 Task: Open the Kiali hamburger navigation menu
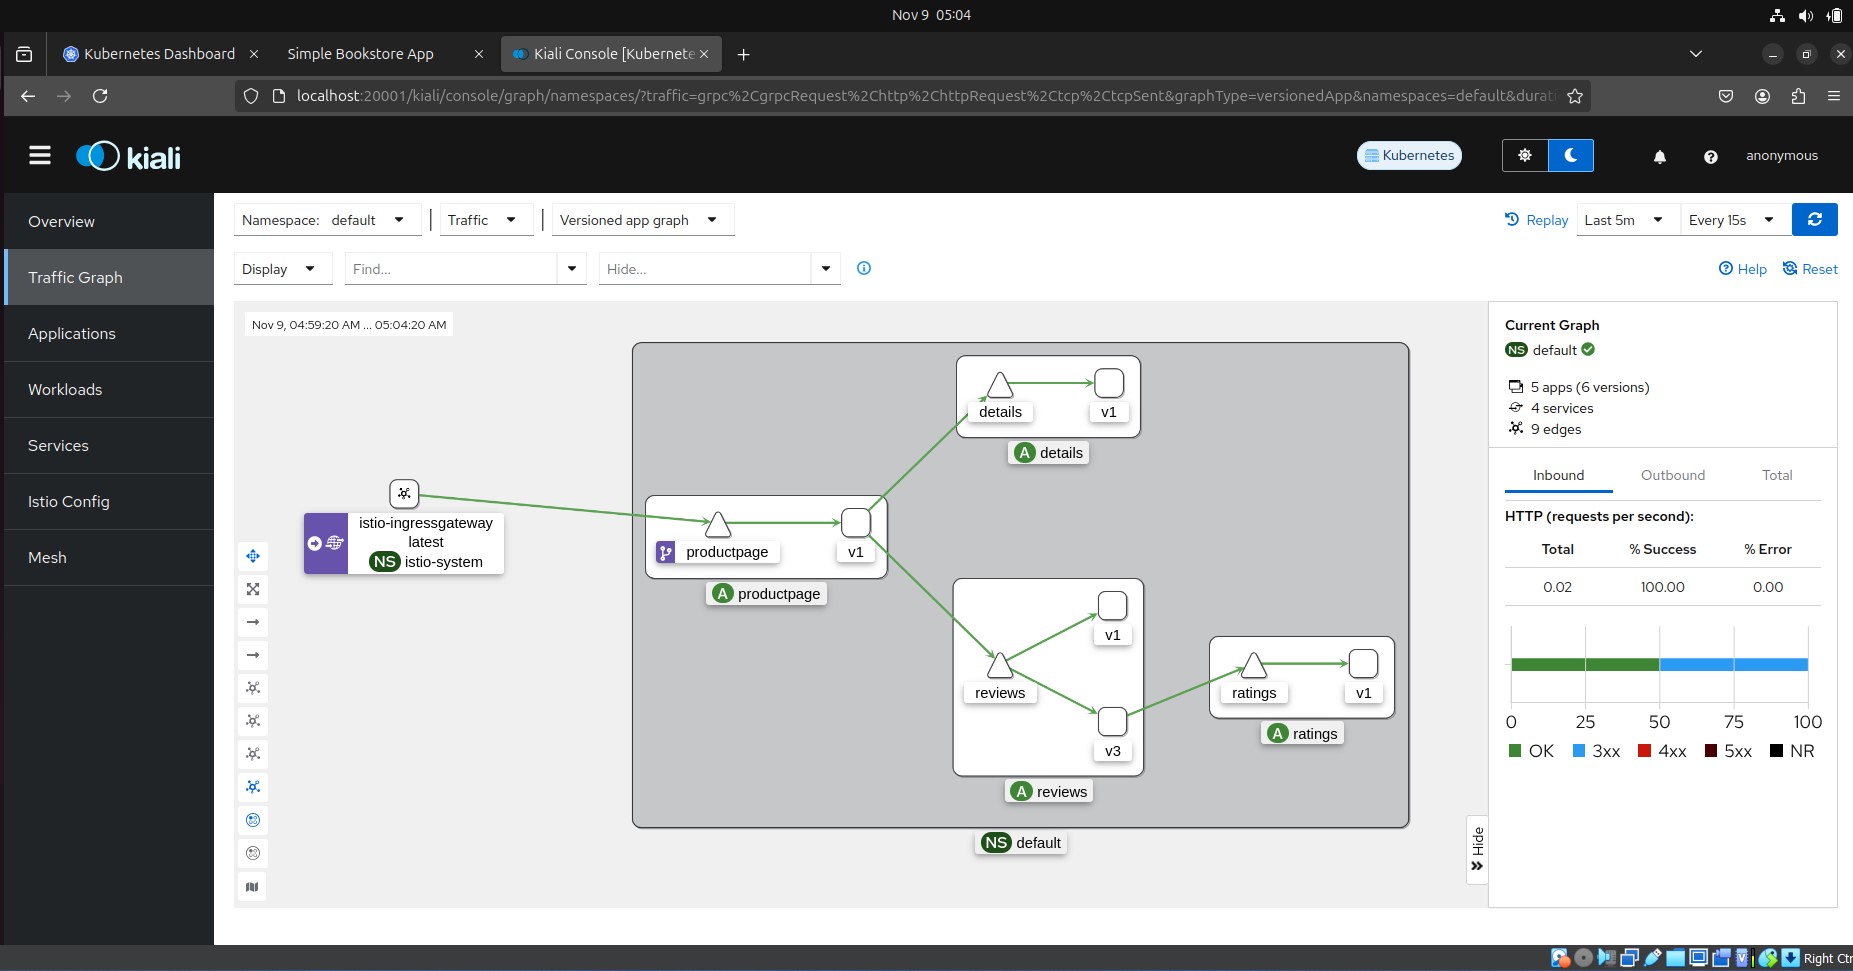(40, 155)
